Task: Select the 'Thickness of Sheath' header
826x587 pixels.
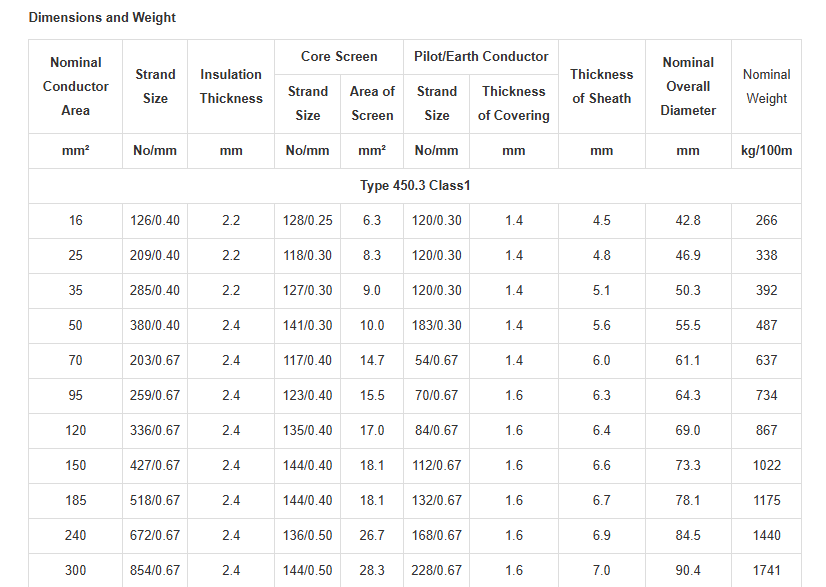Action: coord(602,86)
